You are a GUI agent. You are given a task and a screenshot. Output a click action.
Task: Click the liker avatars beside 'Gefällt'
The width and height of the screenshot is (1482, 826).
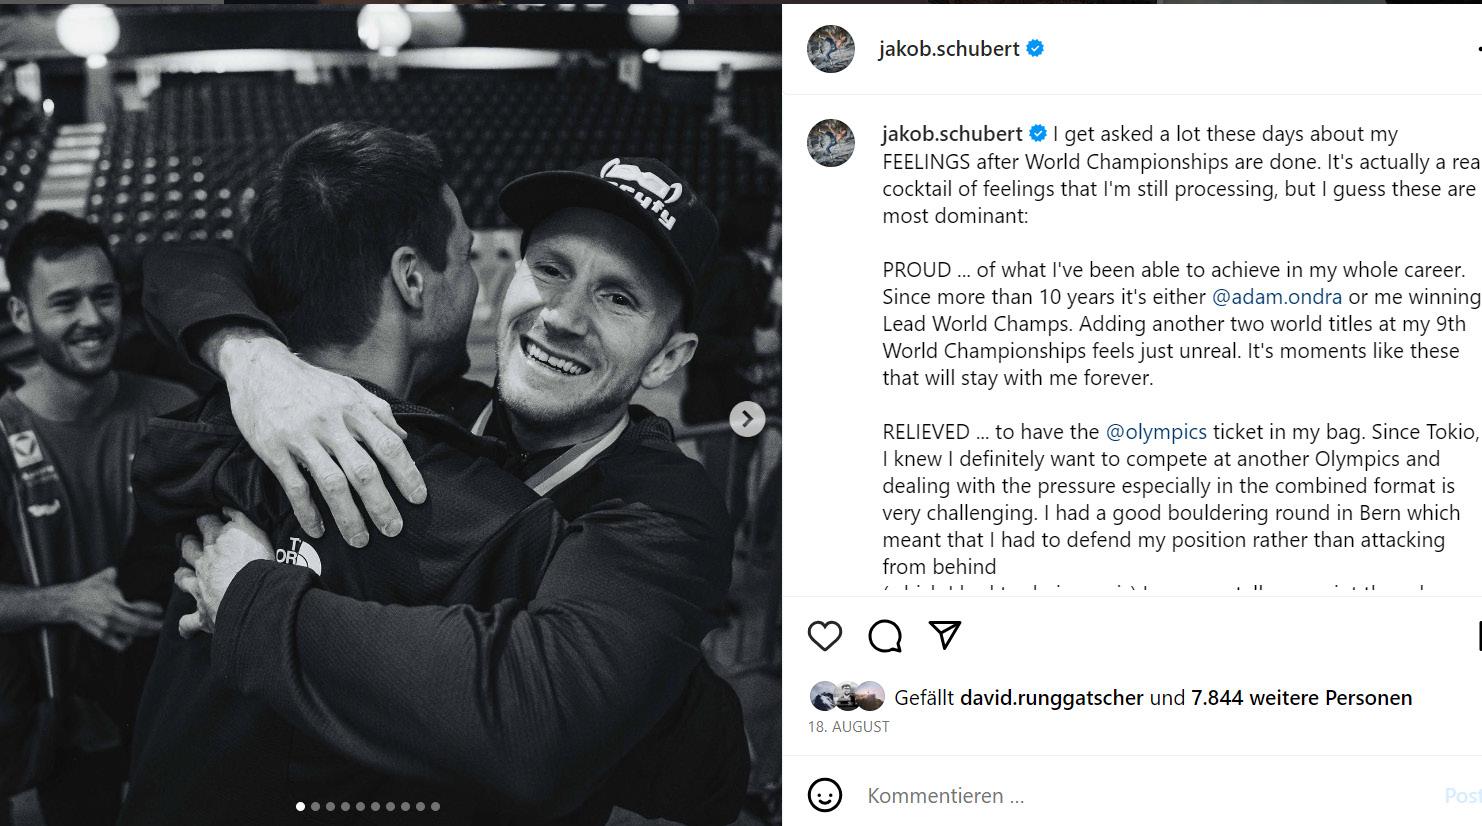(x=847, y=696)
